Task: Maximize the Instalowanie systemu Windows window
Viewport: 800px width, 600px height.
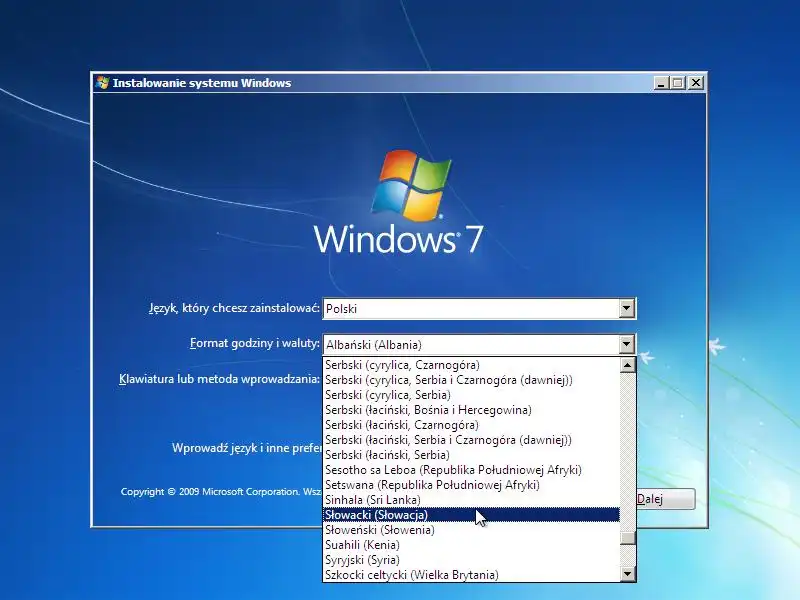Action: (678, 83)
